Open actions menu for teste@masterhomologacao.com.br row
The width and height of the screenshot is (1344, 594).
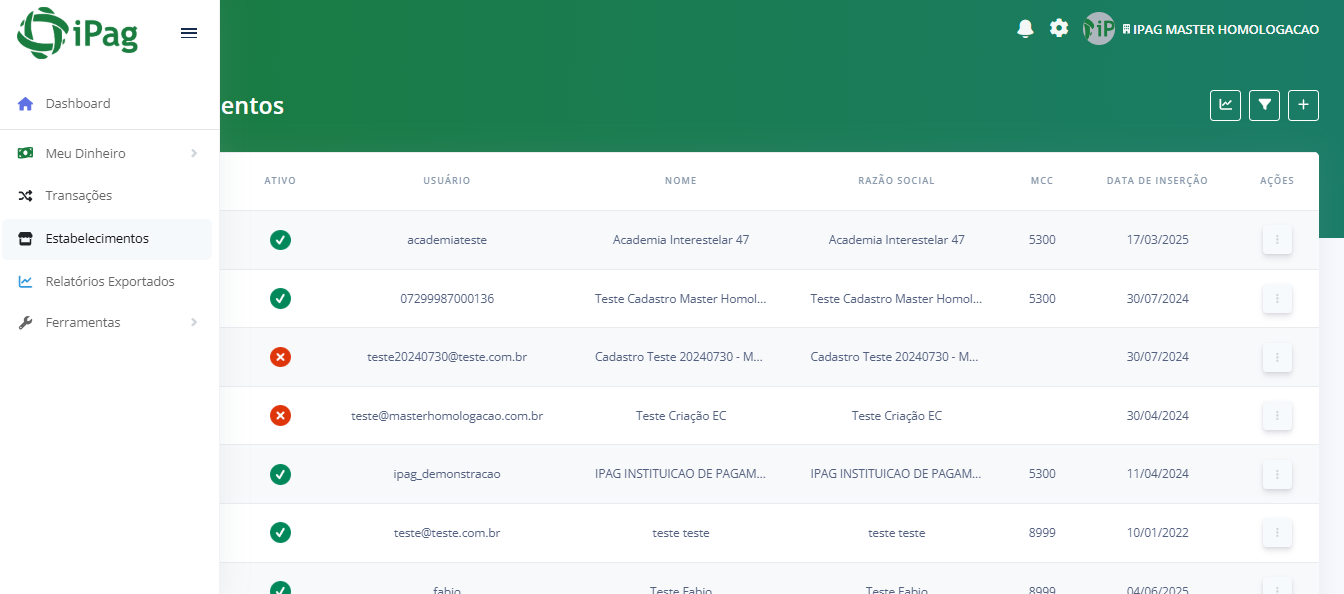(1277, 416)
